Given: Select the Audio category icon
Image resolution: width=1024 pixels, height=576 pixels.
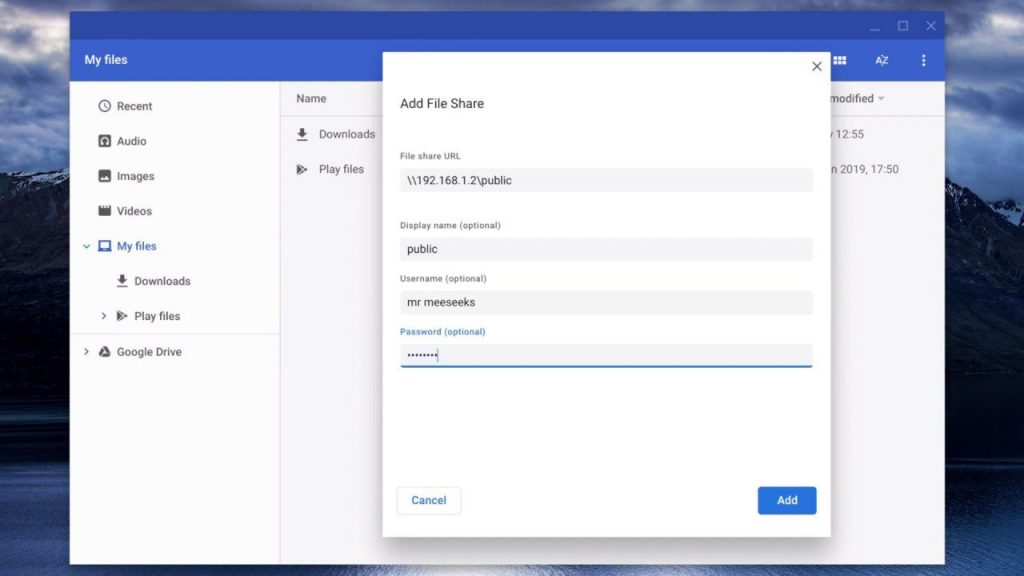Looking at the screenshot, I should (104, 141).
